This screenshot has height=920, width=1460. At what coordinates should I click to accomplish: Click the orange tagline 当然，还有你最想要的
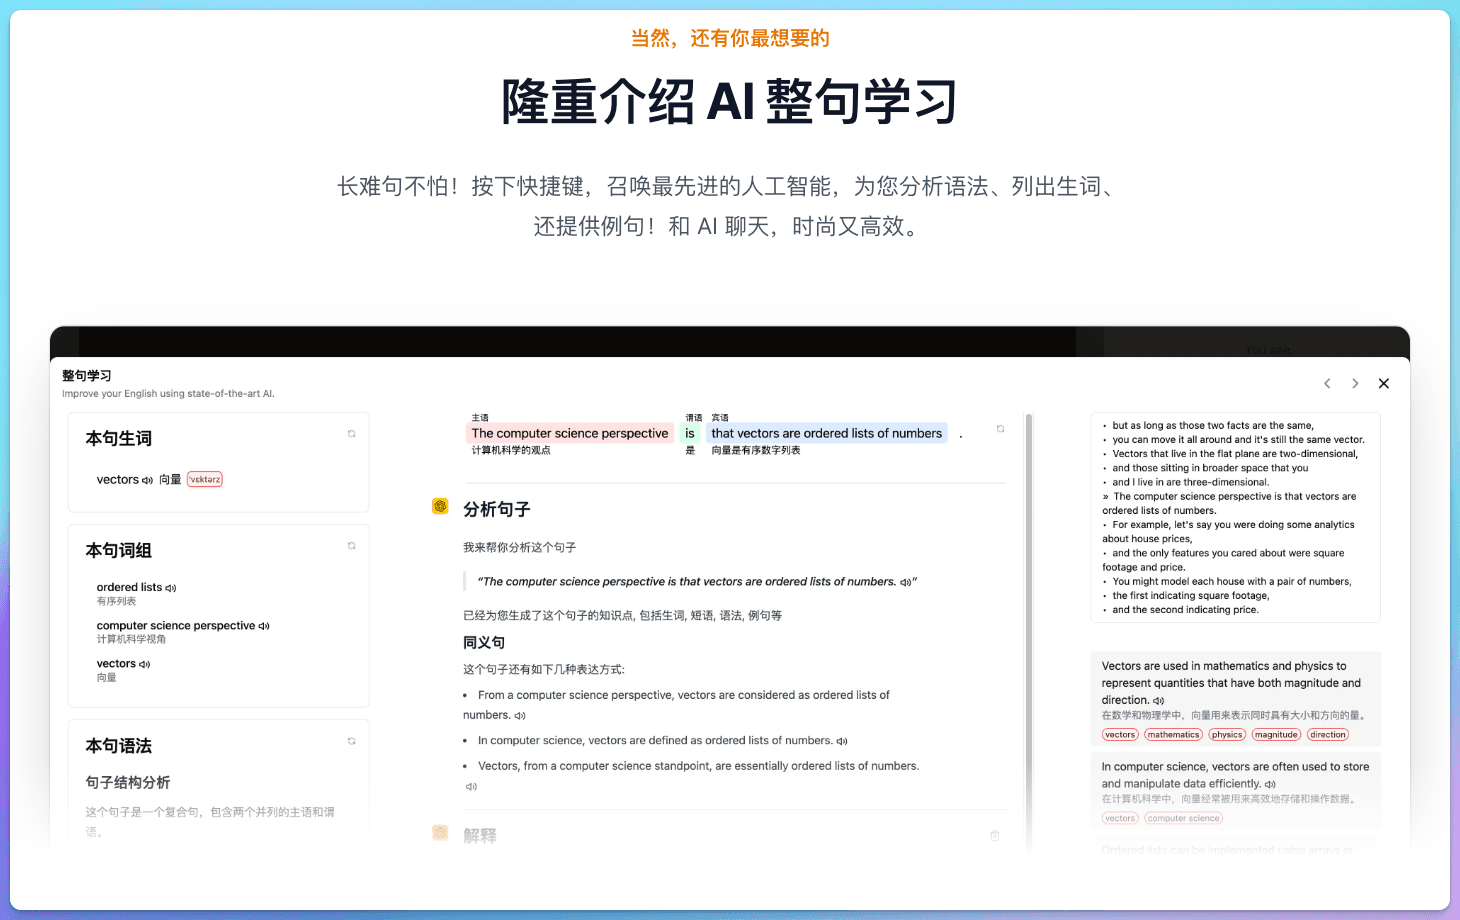[730, 38]
